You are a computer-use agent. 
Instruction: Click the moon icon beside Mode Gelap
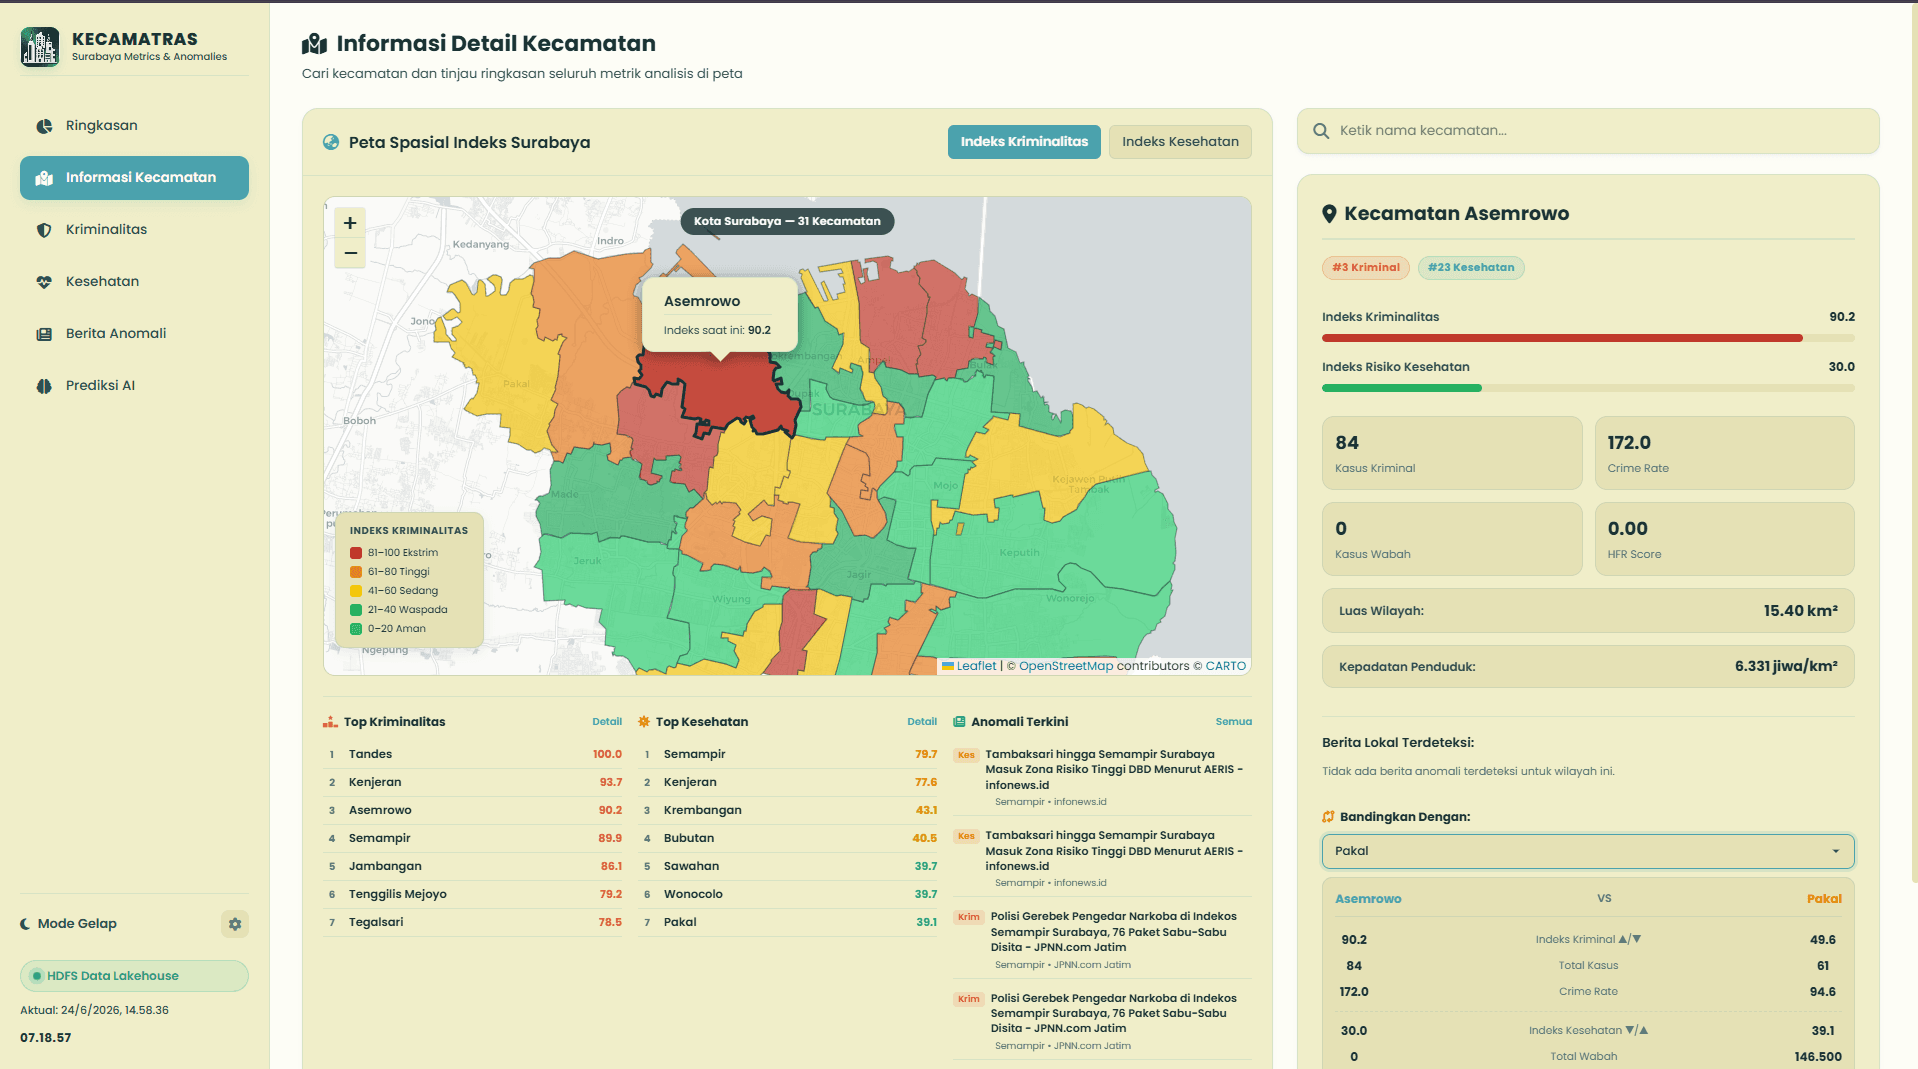(25, 924)
